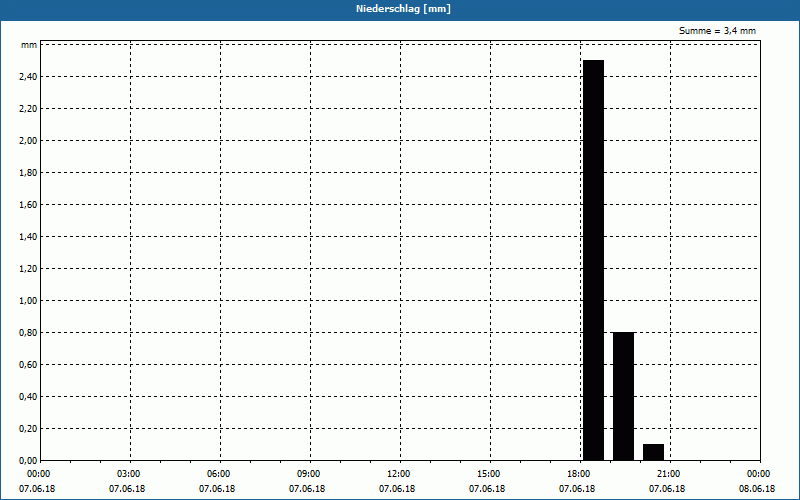The height and width of the screenshot is (500, 800).
Task: Click the 0,60 y-axis value
Action: click(x=28, y=365)
